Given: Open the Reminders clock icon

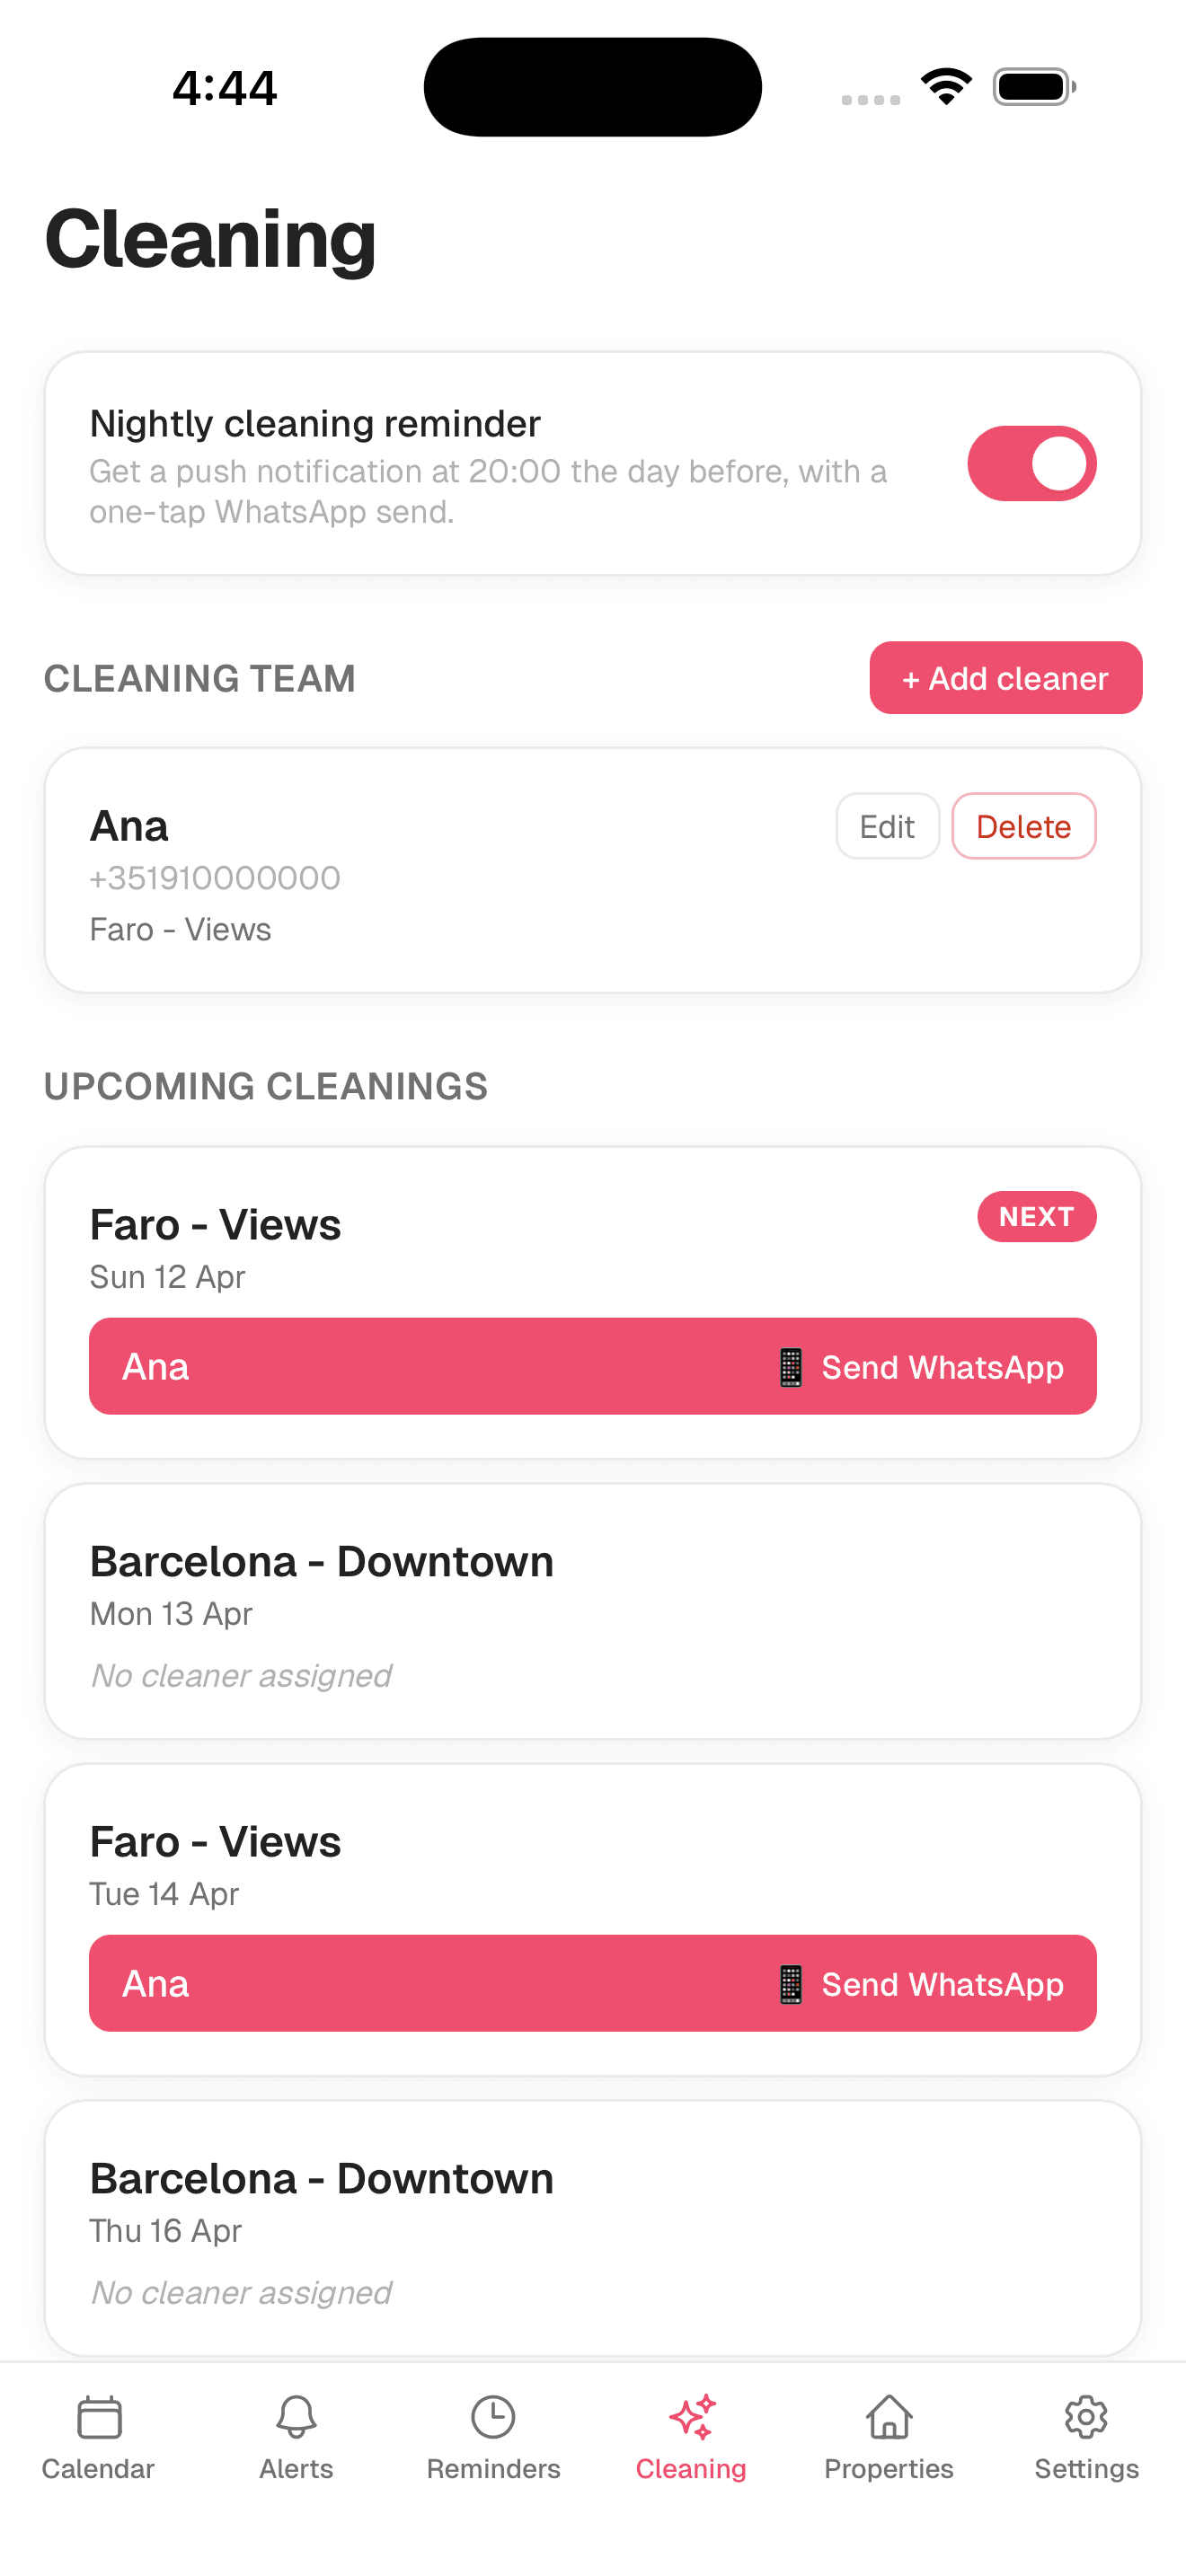Looking at the screenshot, I should point(493,2417).
